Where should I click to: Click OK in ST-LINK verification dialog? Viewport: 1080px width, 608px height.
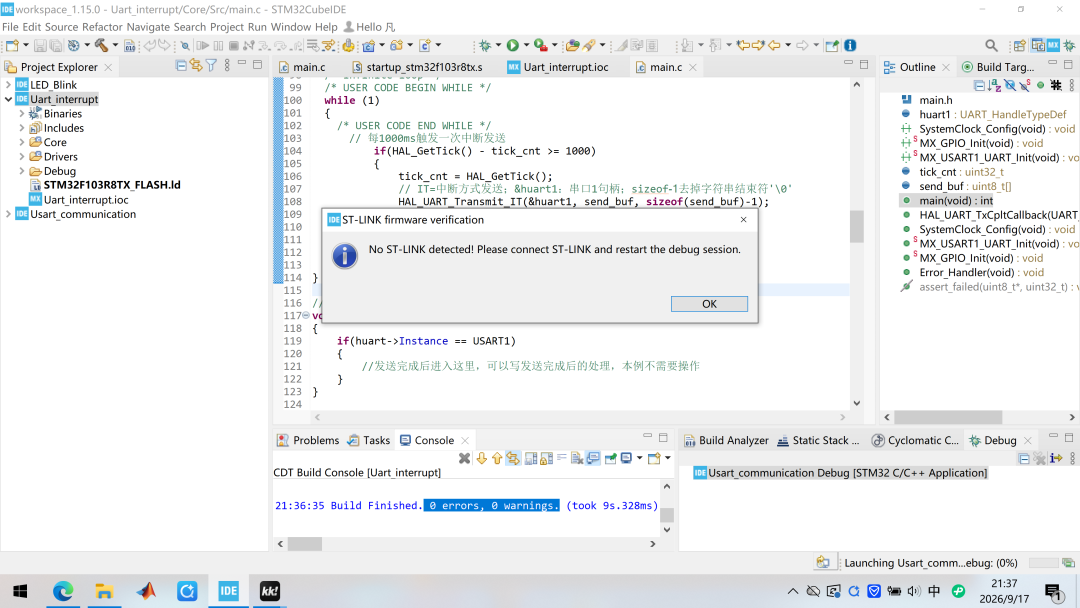click(709, 304)
